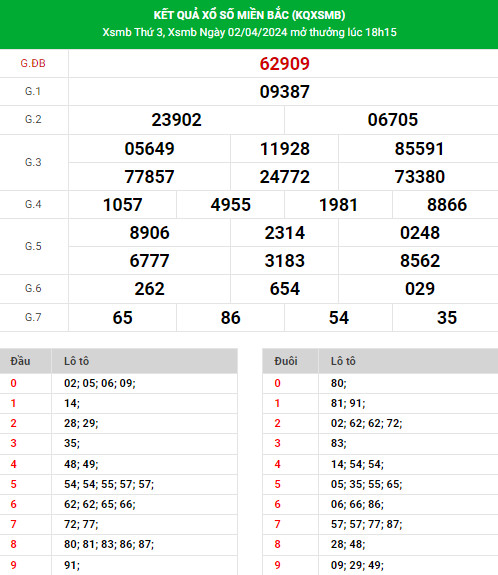
Task: Click the Đầu column header
Action: 20,361
